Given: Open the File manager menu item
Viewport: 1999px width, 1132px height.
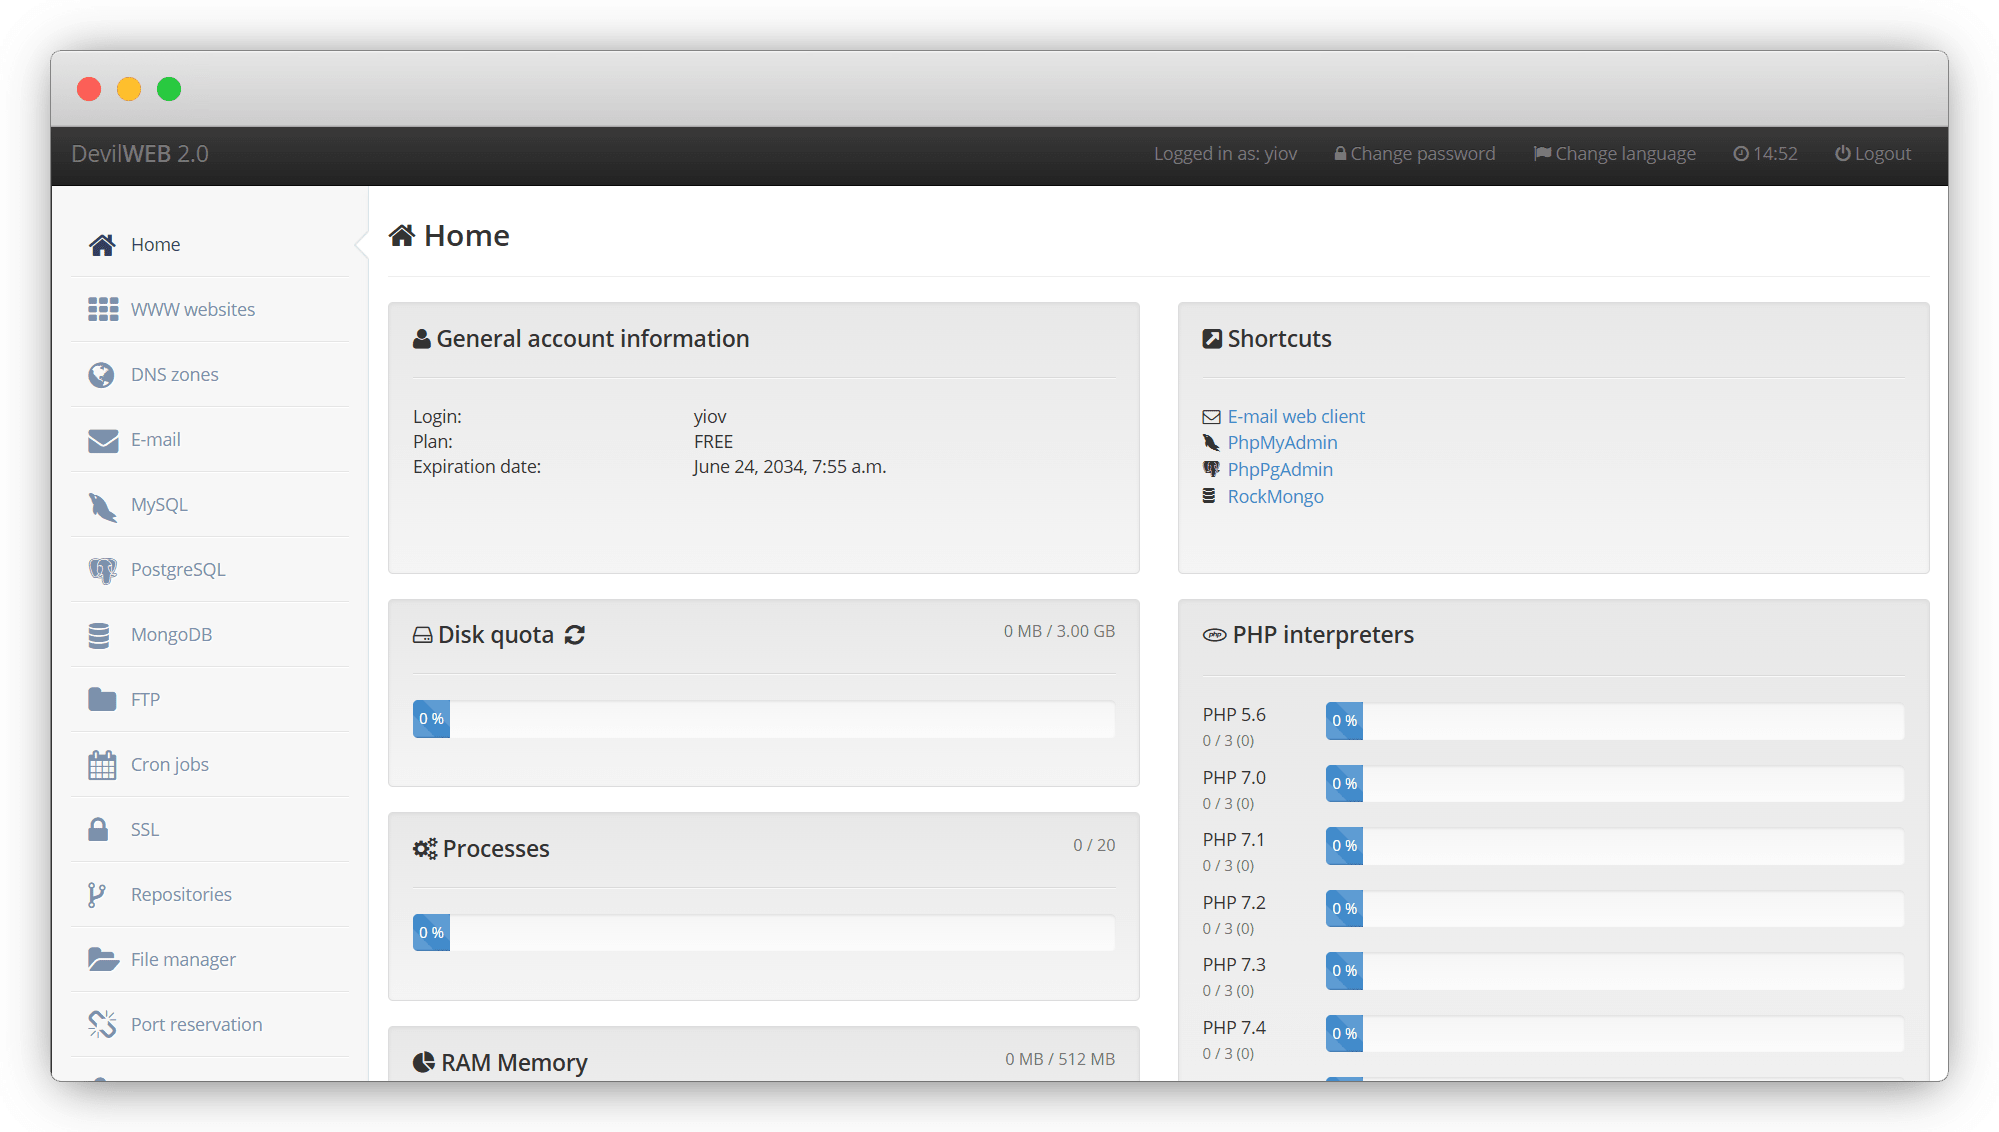Looking at the screenshot, I should point(183,960).
